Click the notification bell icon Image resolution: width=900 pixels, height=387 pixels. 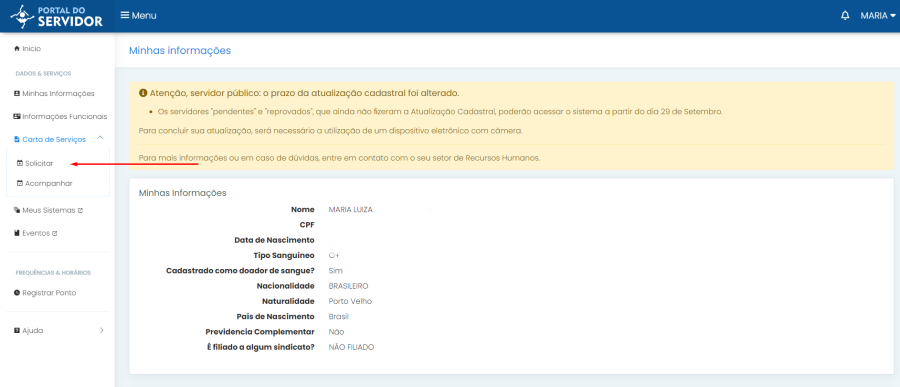[x=845, y=16]
